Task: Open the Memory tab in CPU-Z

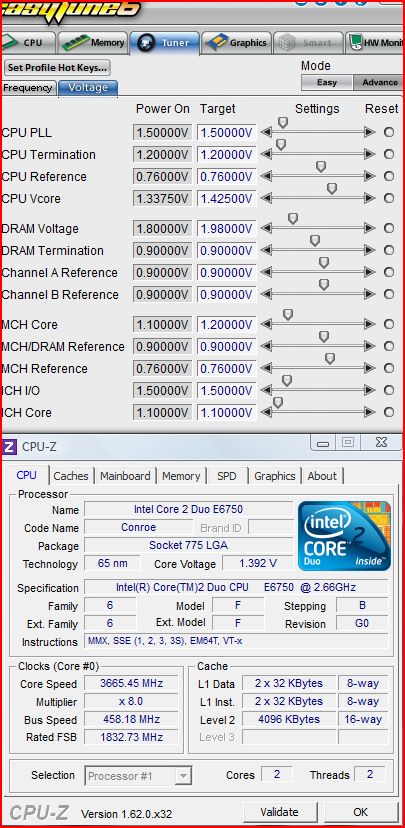Action: pos(181,476)
